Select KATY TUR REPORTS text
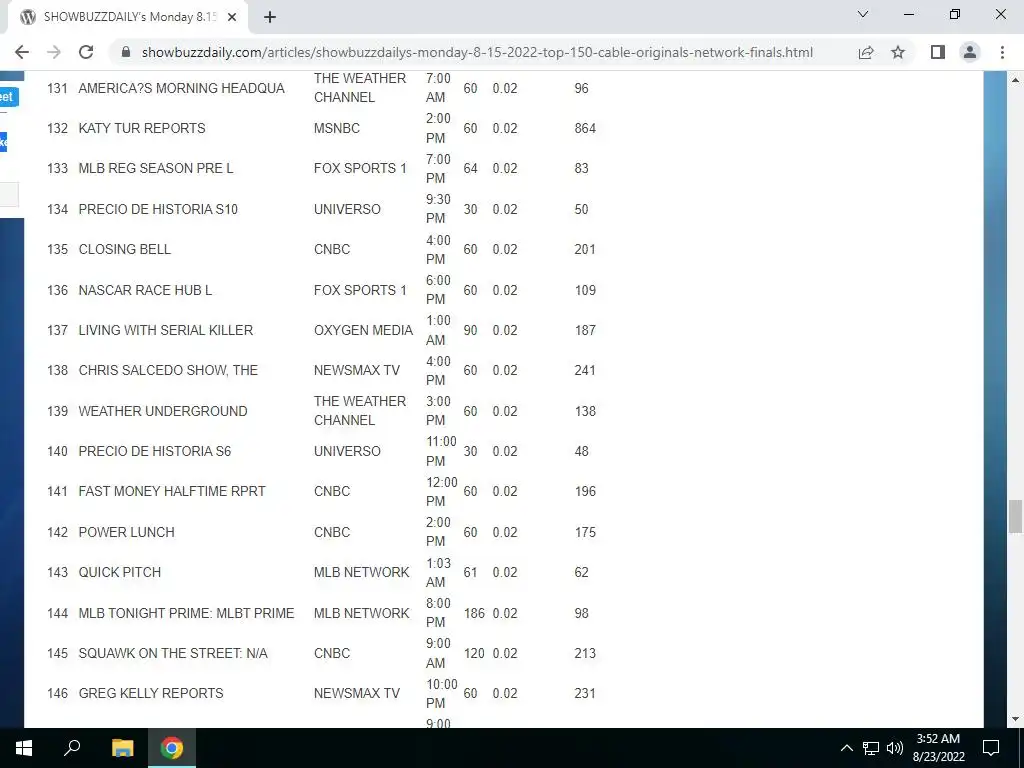This screenshot has height=768, width=1024. pos(142,128)
